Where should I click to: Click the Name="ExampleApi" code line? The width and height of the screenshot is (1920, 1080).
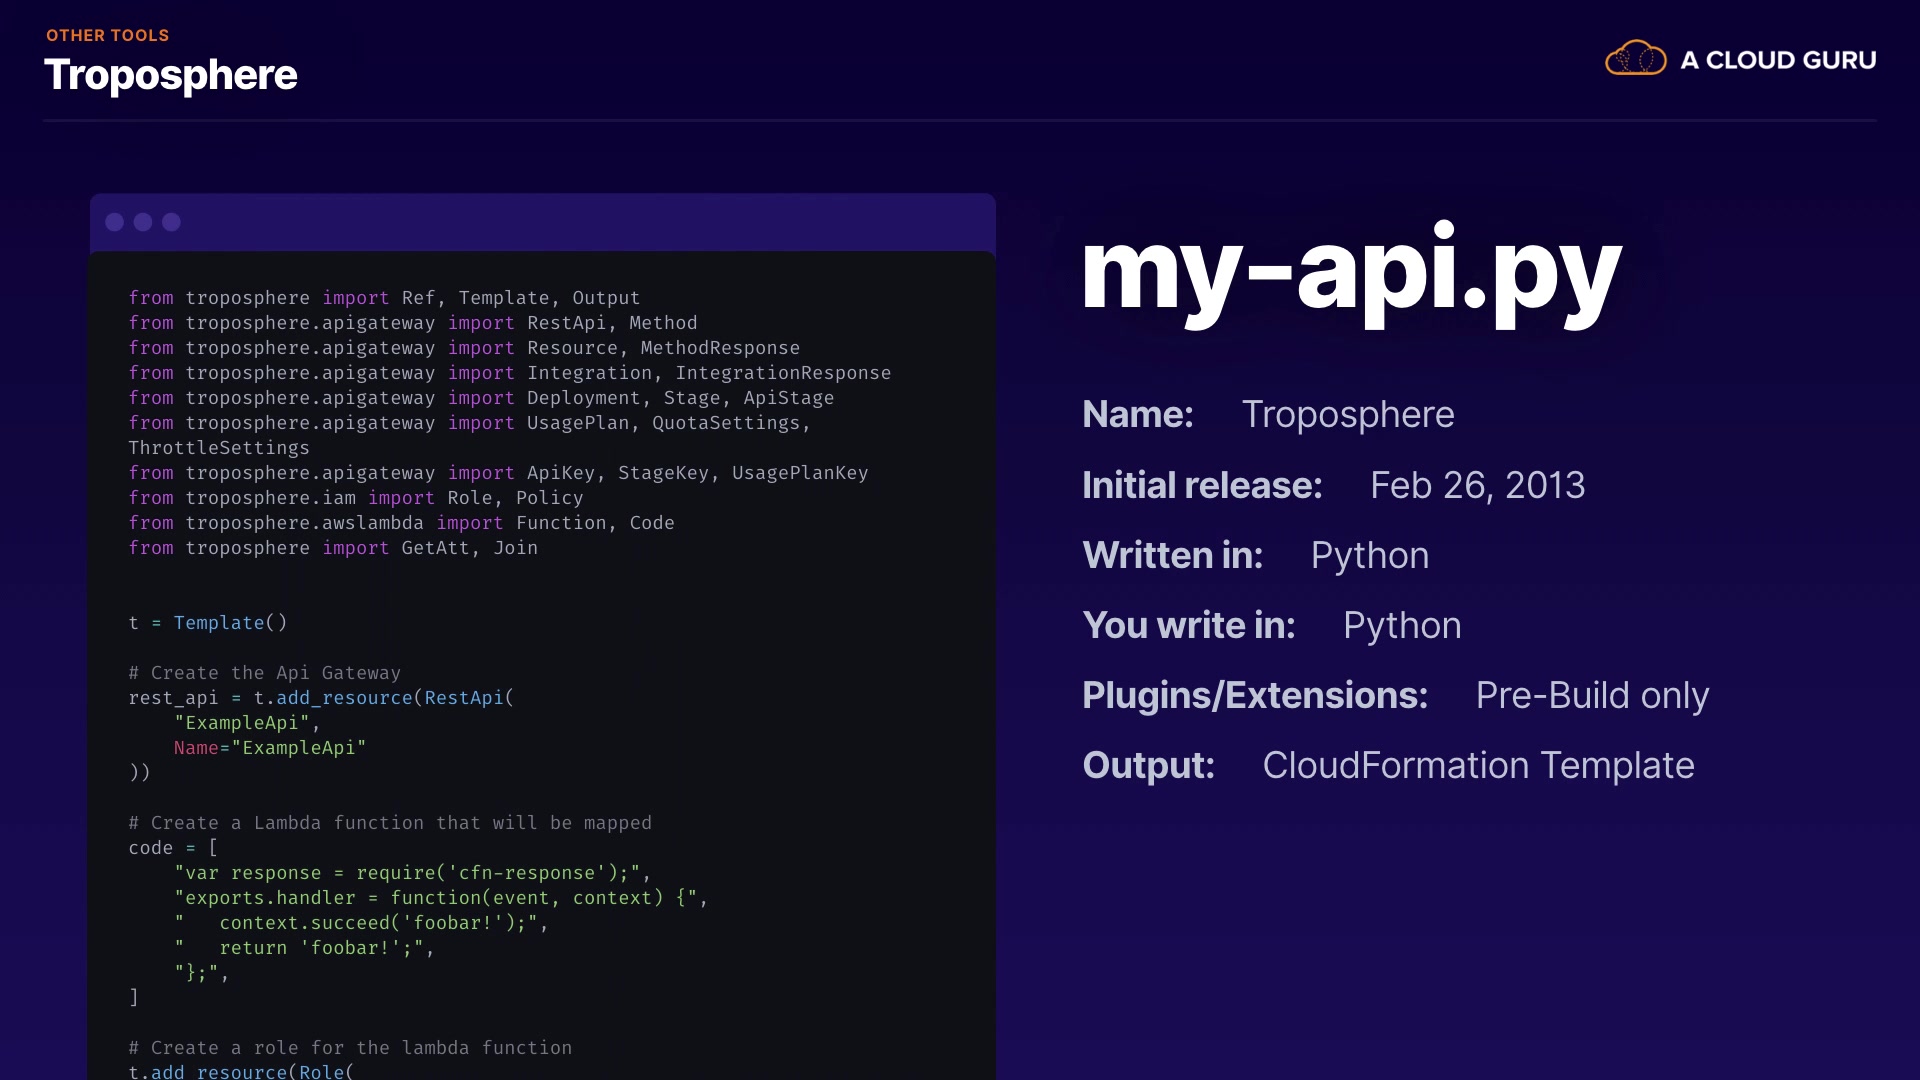[x=270, y=748]
